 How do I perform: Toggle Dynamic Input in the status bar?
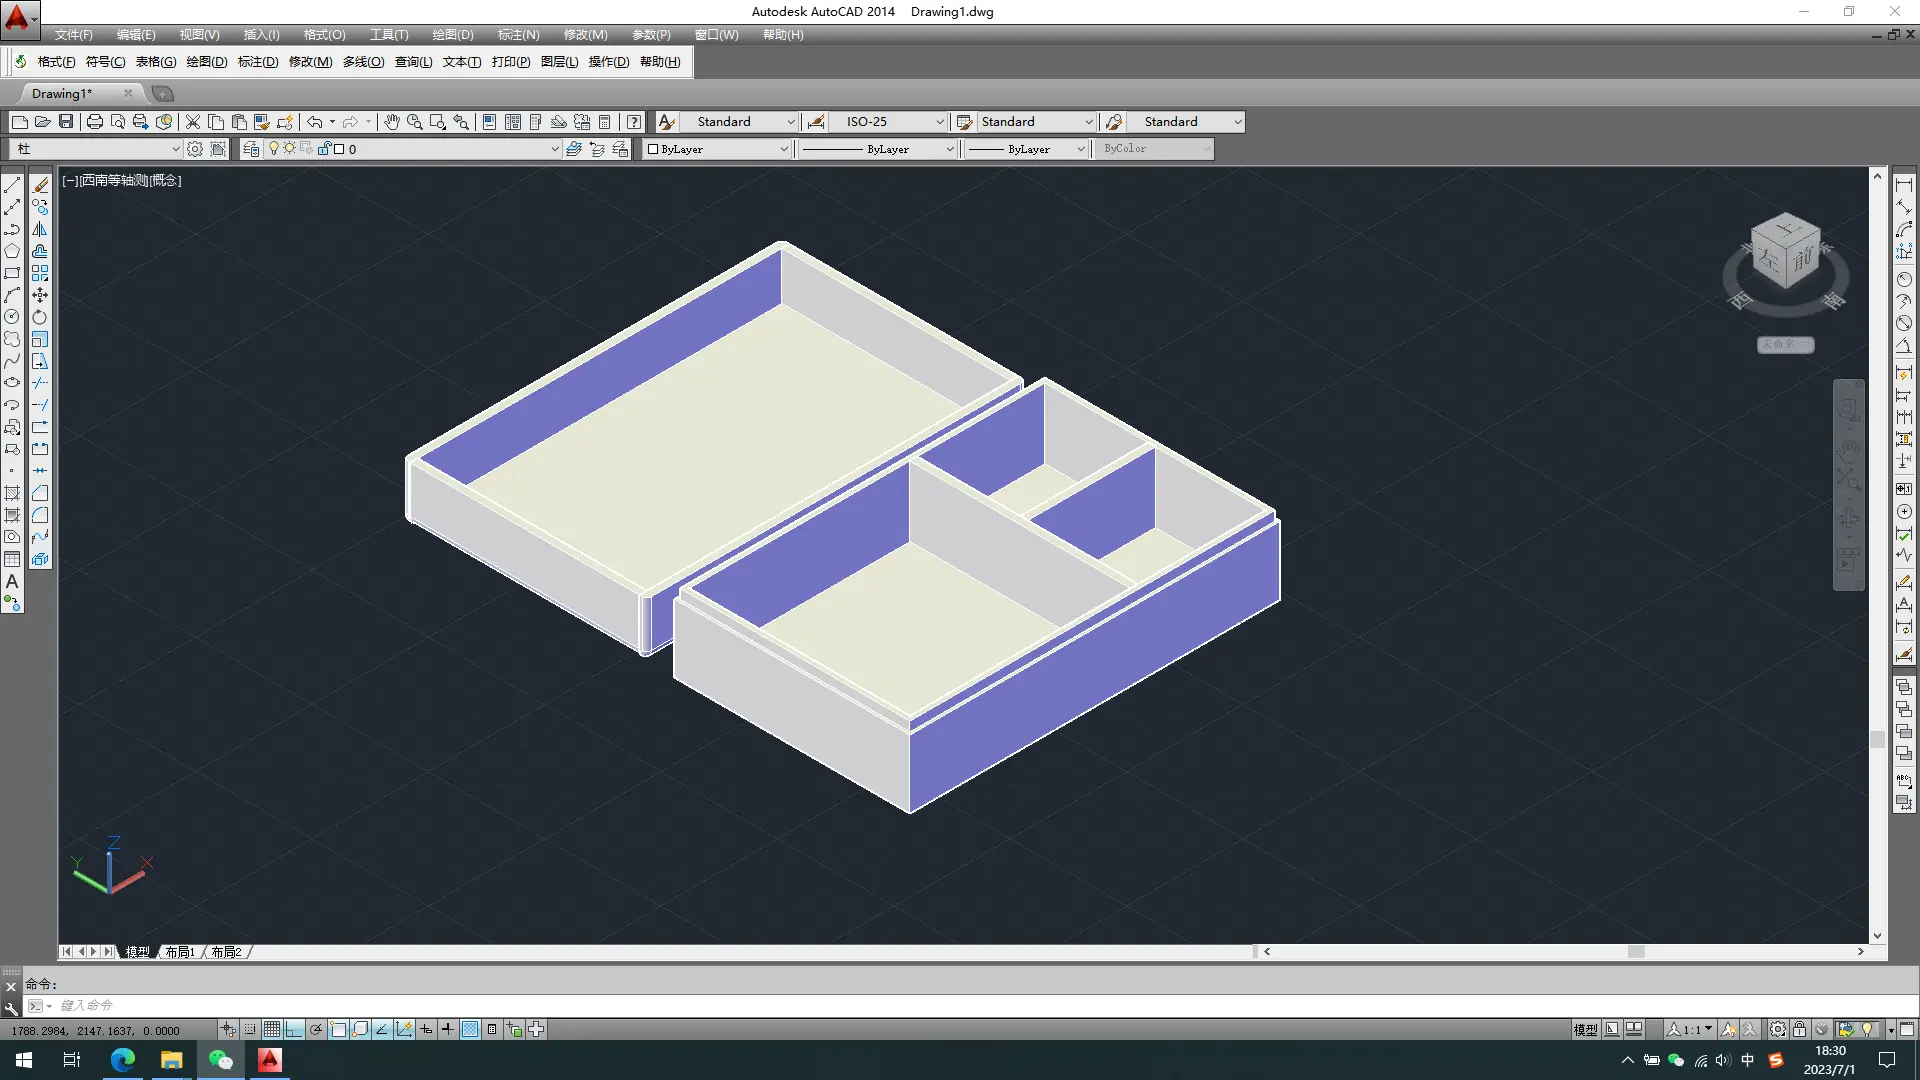pyautogui.click(x=426, y=1029)
